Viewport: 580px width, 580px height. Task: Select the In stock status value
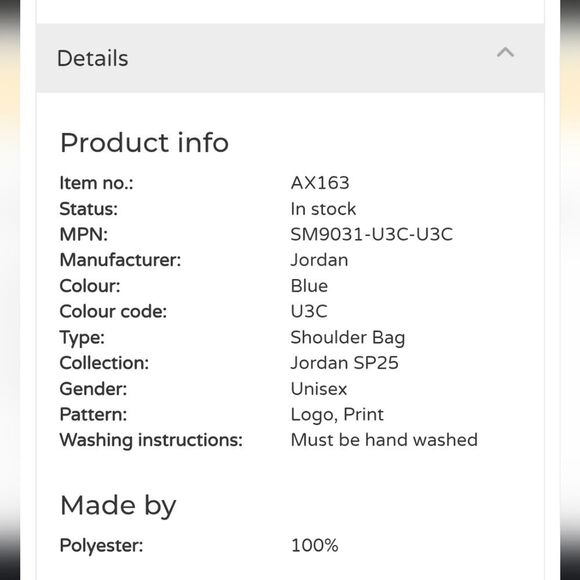pyautogui.click(x=323, y=209)
